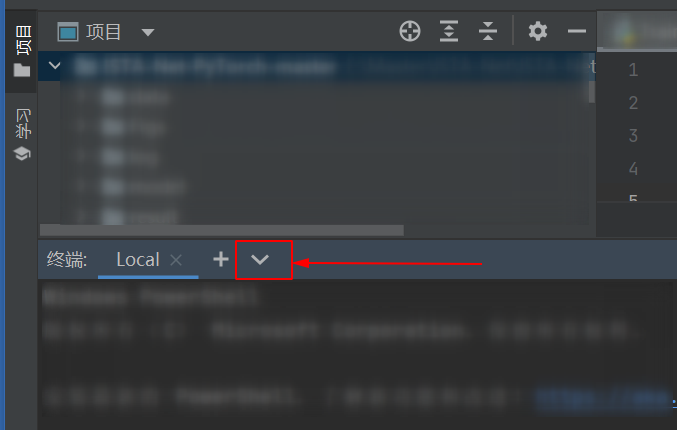Expand all items in project tree
Image resolution: width=677 pixels, height=430 pixels.
pyautogui.click(x=449, y=31)
